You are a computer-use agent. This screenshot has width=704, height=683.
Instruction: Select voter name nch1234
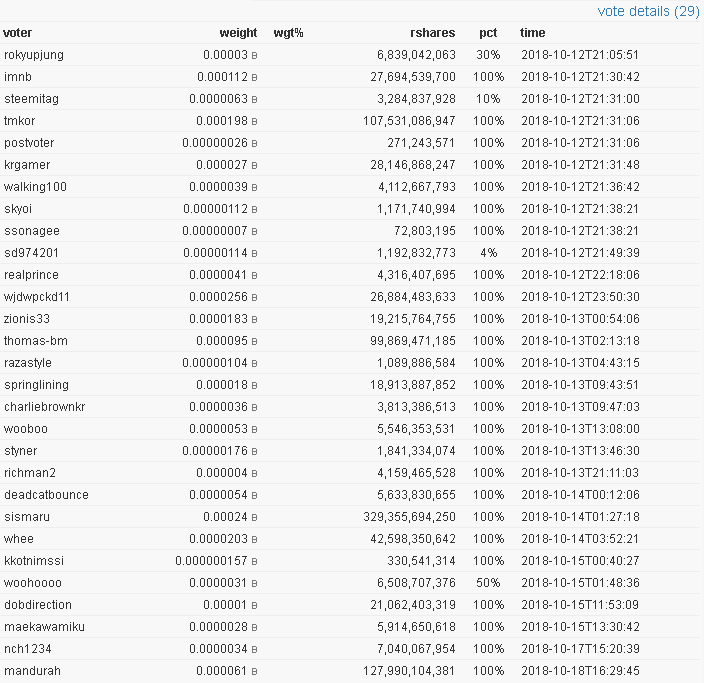pos(28,649)
